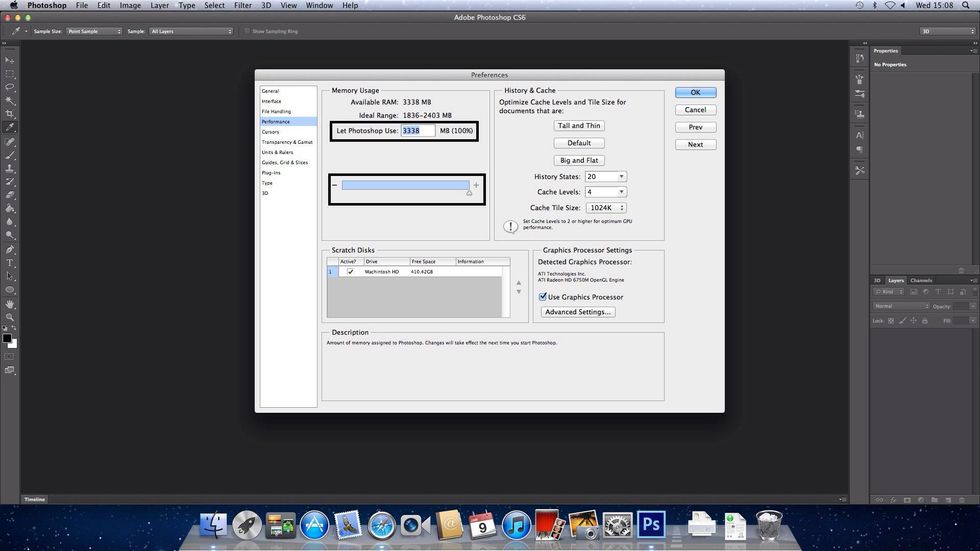This screenshot has height=551, width=980.
Task: Select the Type tool
Action: click(x=10, y=263)
